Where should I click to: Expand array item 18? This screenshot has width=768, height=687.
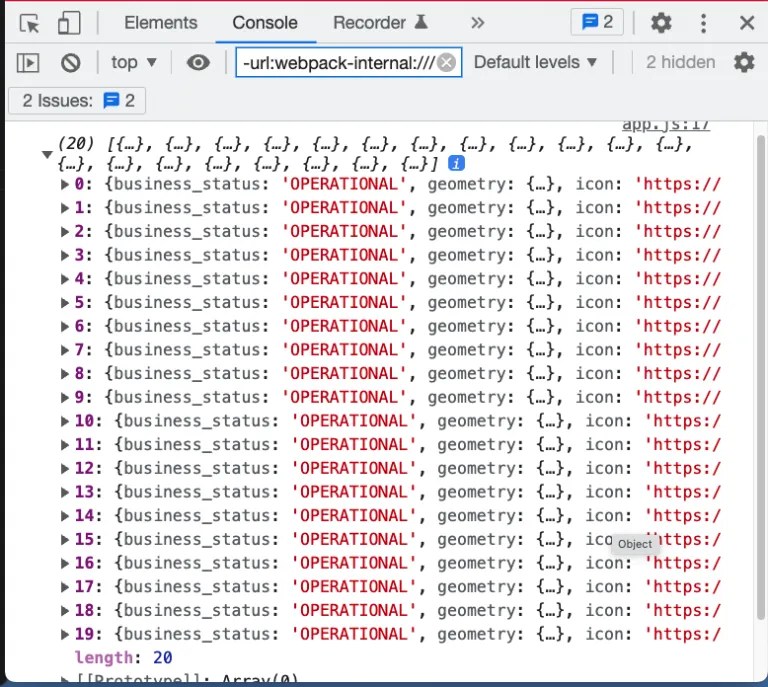tap(65, 610)
